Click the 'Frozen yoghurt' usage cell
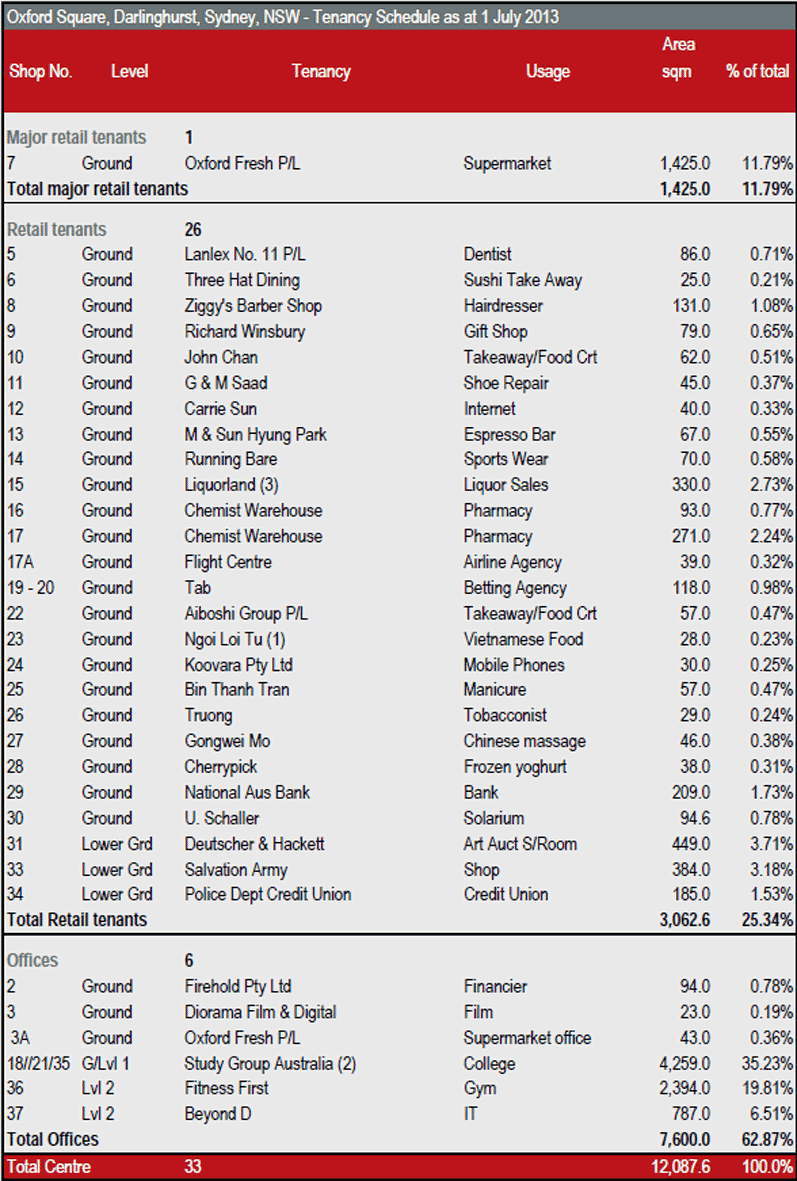This screenshot has width=797, height=1181. 514,767
